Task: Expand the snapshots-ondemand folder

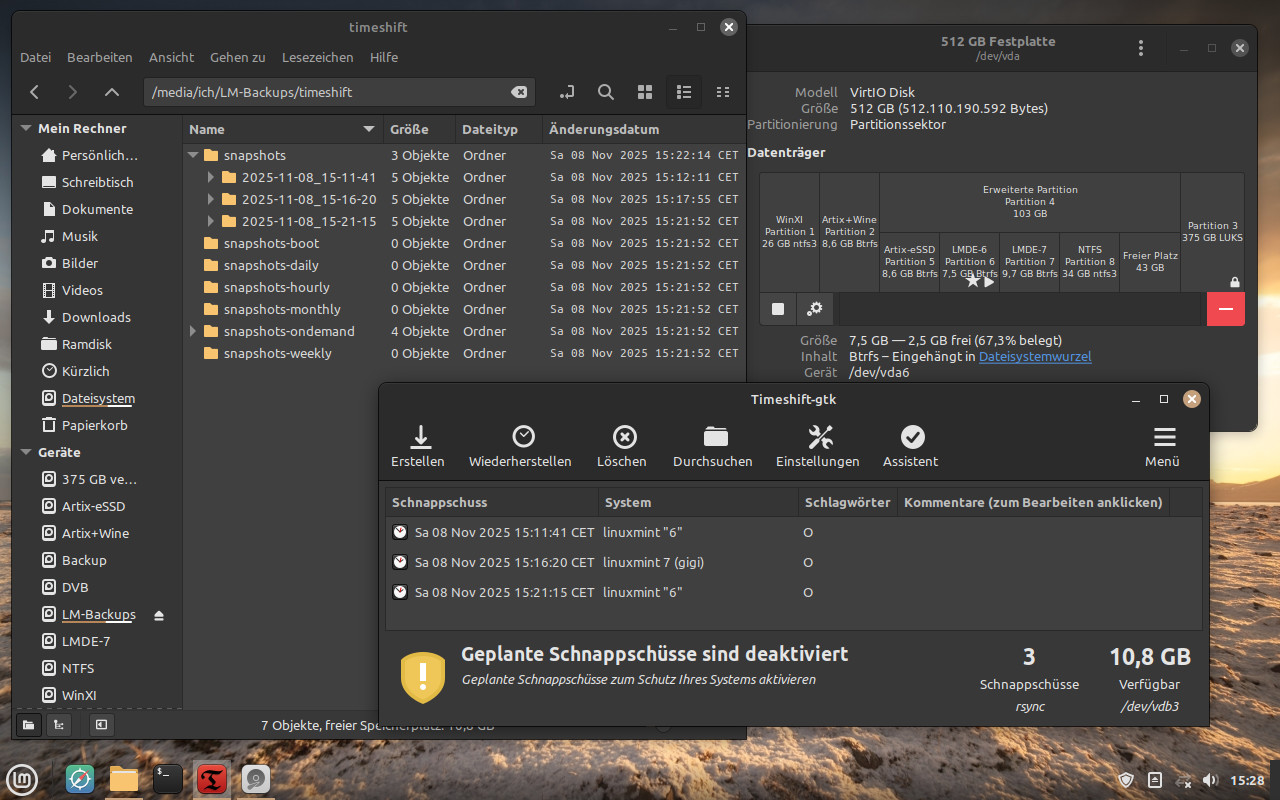Action: click(192, 331)
